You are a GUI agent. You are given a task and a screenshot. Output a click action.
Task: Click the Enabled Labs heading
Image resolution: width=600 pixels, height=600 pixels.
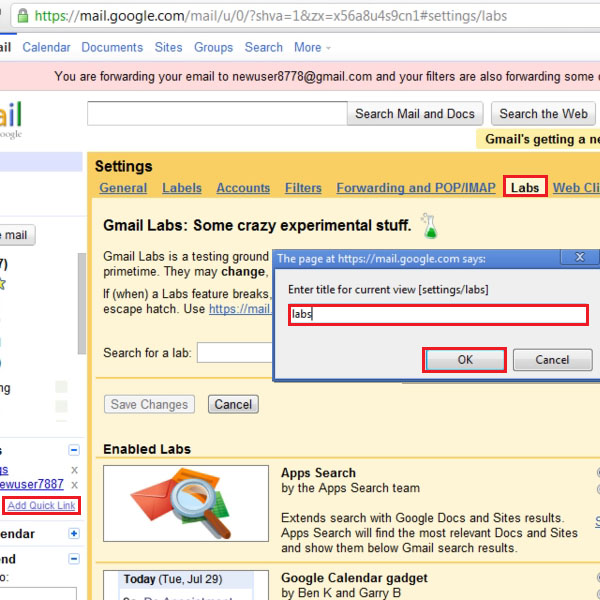147,449
